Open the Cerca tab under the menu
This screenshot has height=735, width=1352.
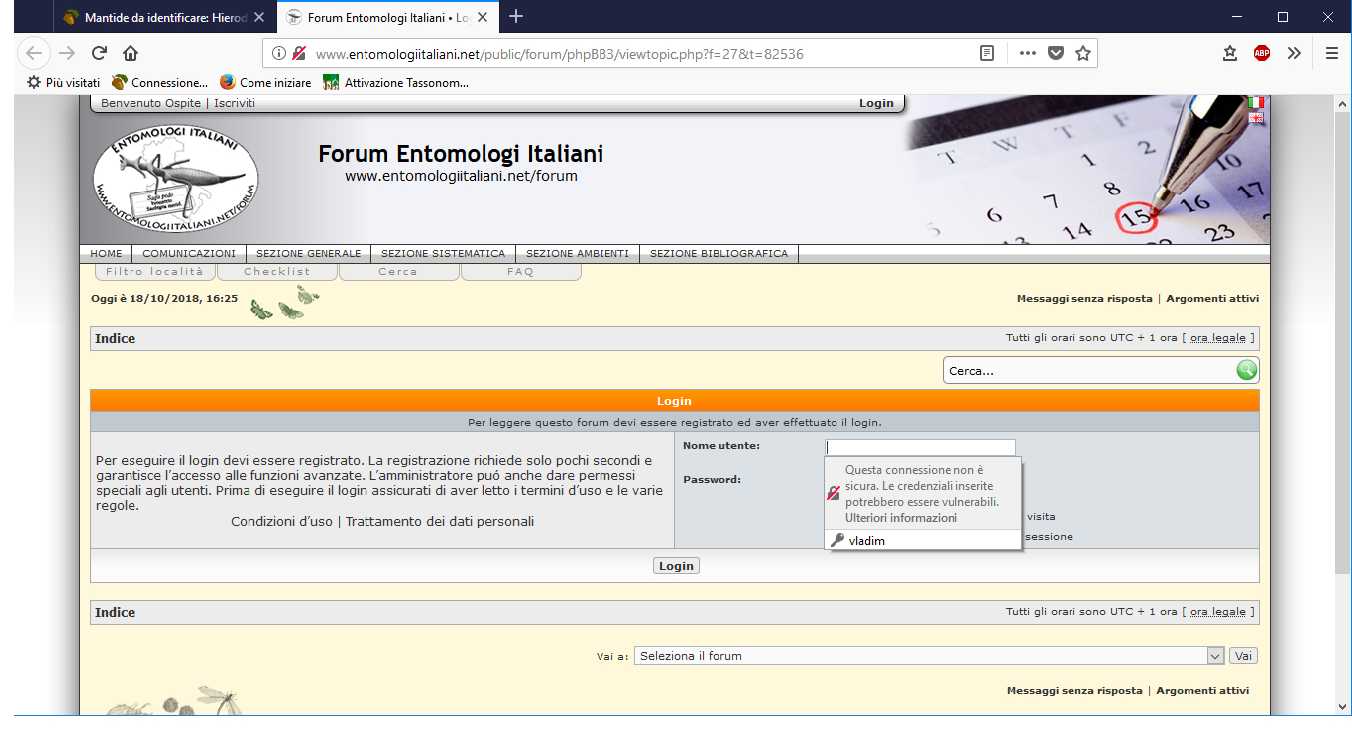[399, 272]
